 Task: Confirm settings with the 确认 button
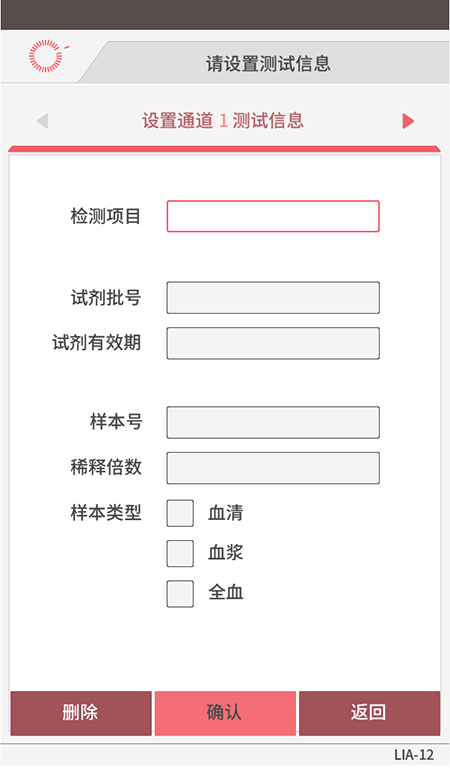(x=225, y=713)
